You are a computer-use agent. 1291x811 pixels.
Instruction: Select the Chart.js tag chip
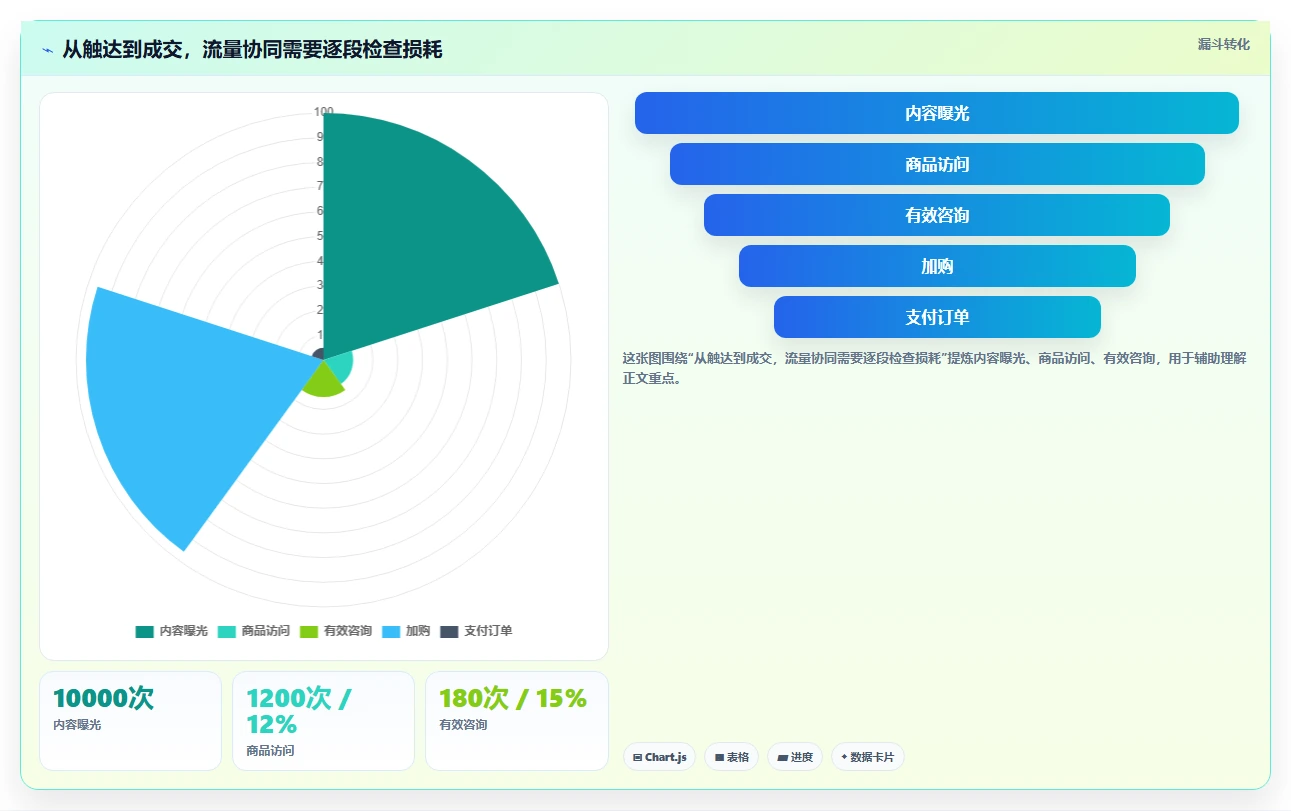[x=659, y=757]
